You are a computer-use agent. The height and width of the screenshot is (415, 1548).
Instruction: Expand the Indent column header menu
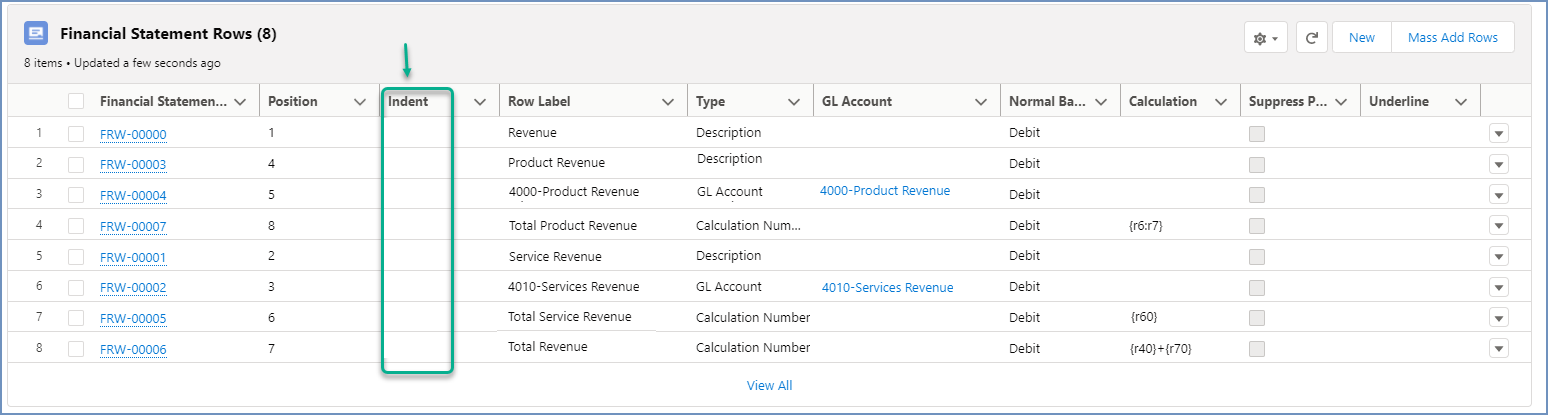coord(479,102)
